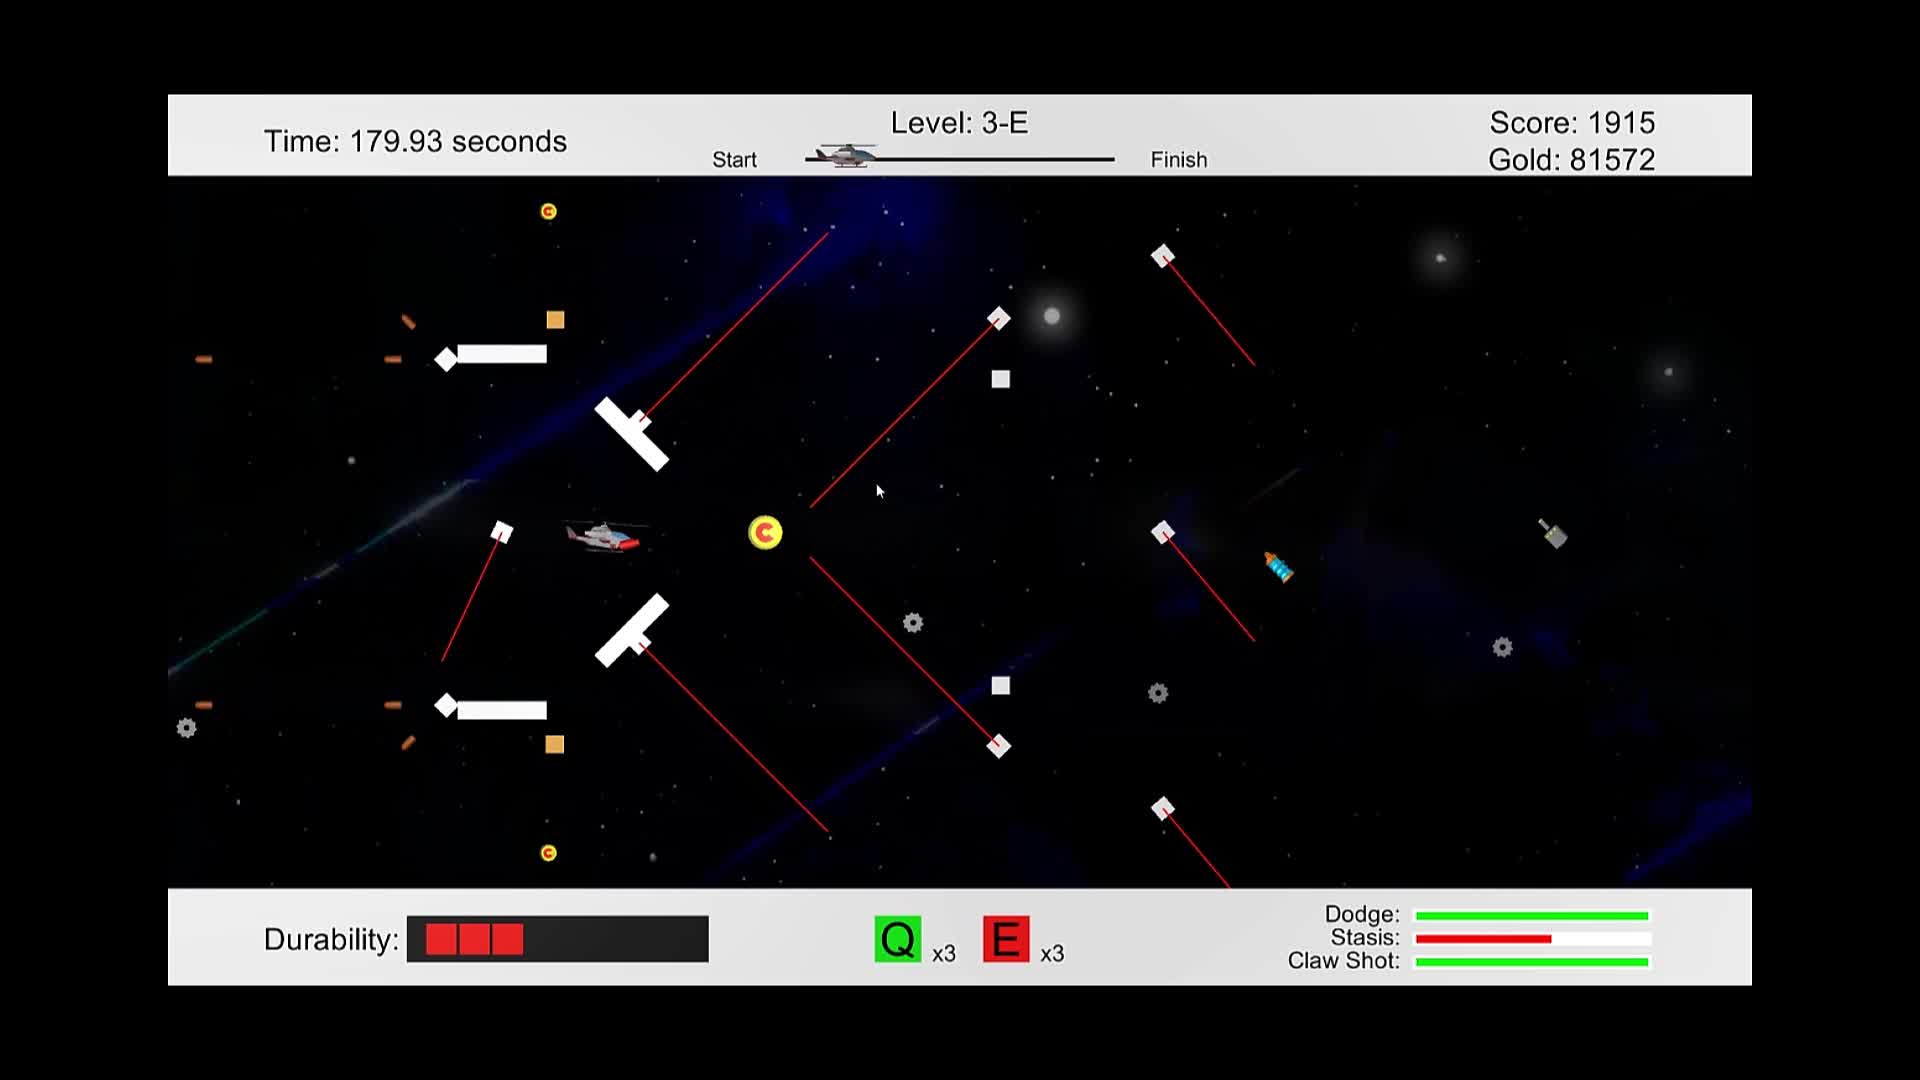Click the Level 3-E title text
This screenshot has width=1920, height=1080.
pos(959,123)
